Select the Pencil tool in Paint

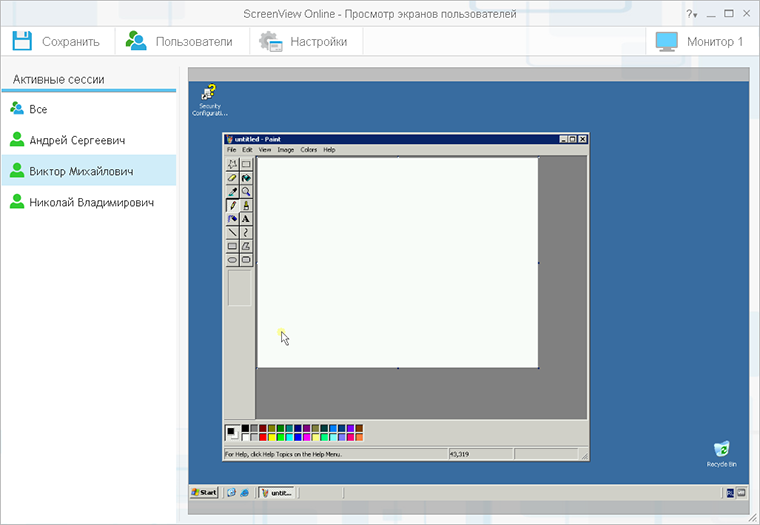pyautogui.click(x=232, y=205)
